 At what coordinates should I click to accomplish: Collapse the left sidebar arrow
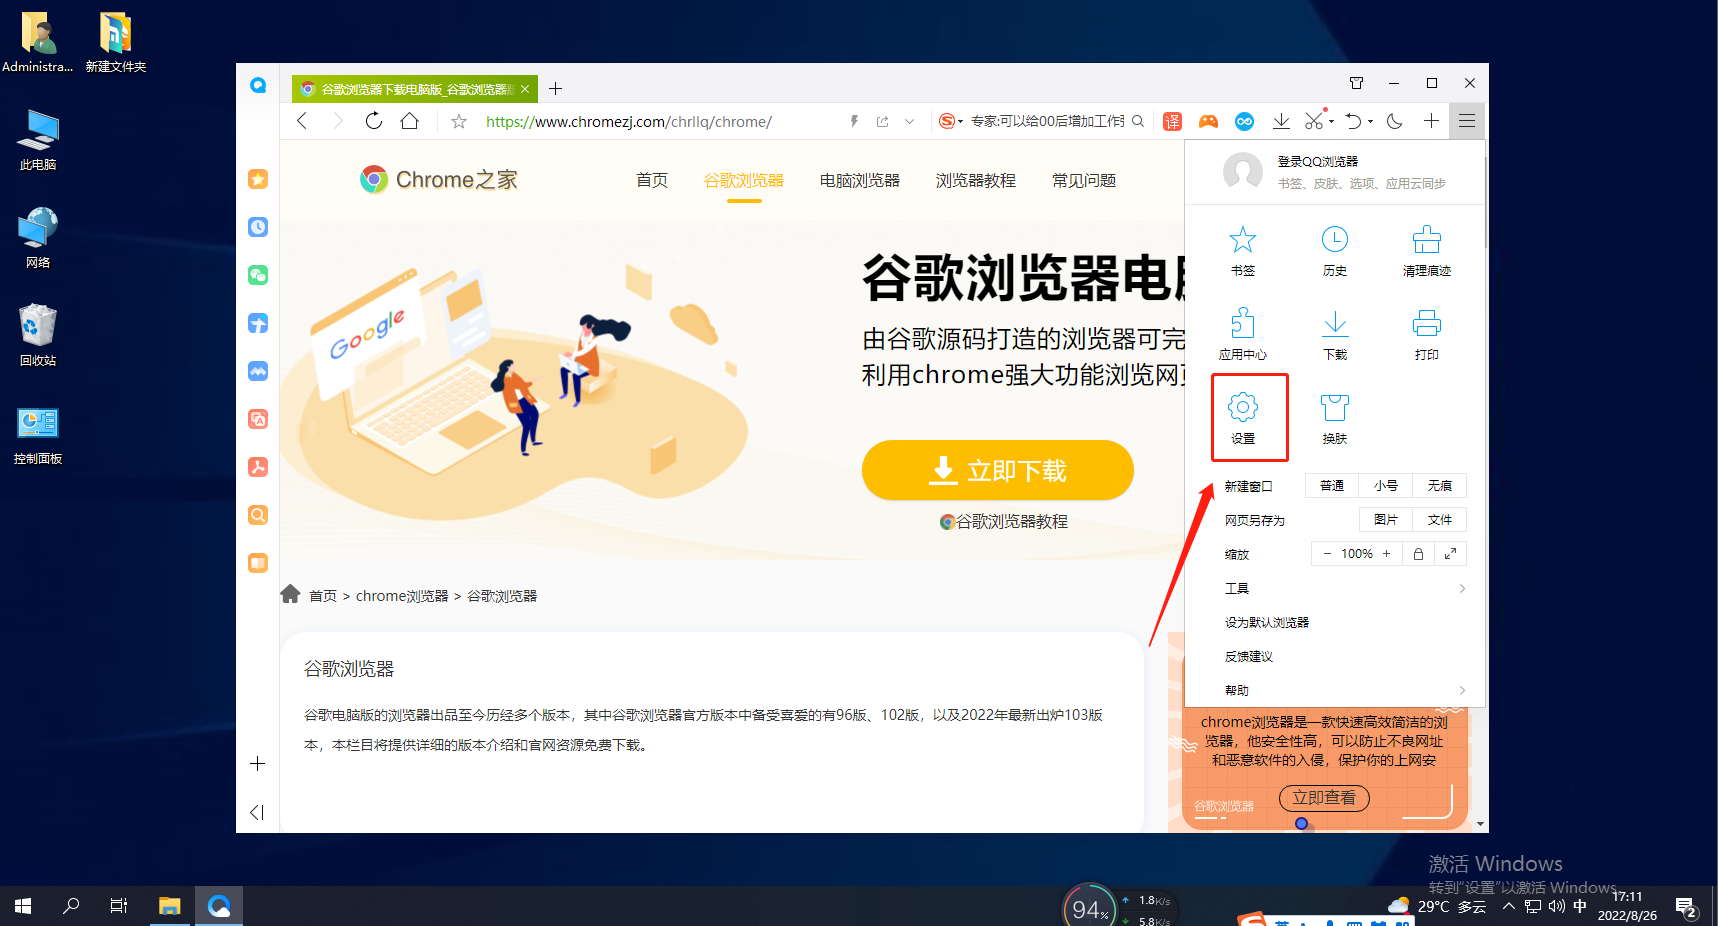(x=257, y=812)
